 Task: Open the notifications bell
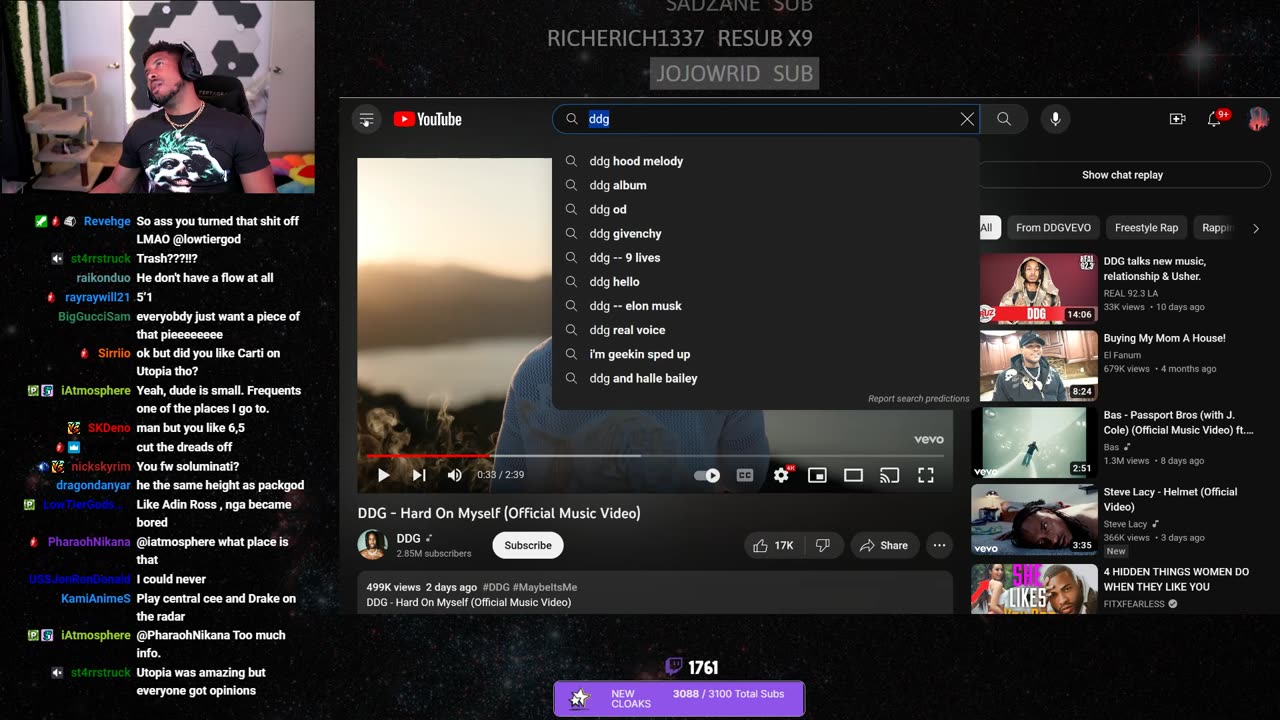pyautogui.click(x=1214, y=119)
